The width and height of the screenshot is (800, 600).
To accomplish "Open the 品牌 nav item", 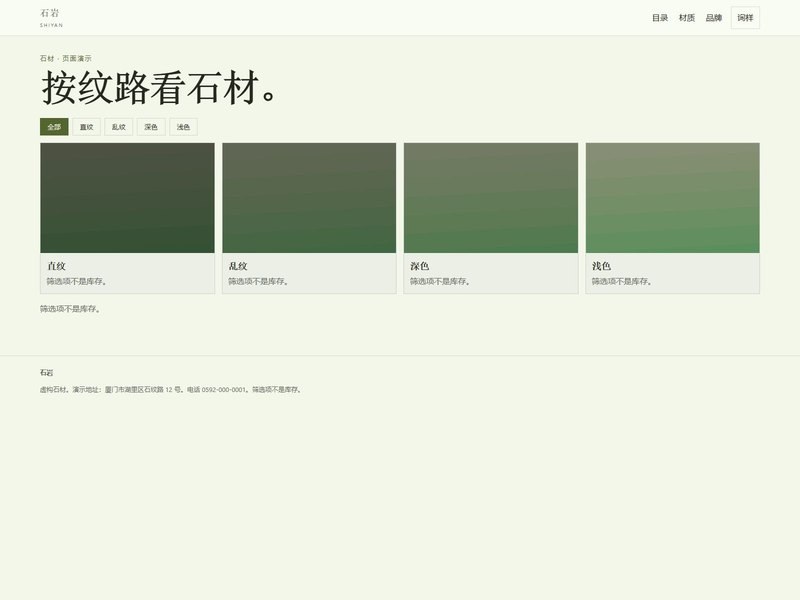I will 713,18.
